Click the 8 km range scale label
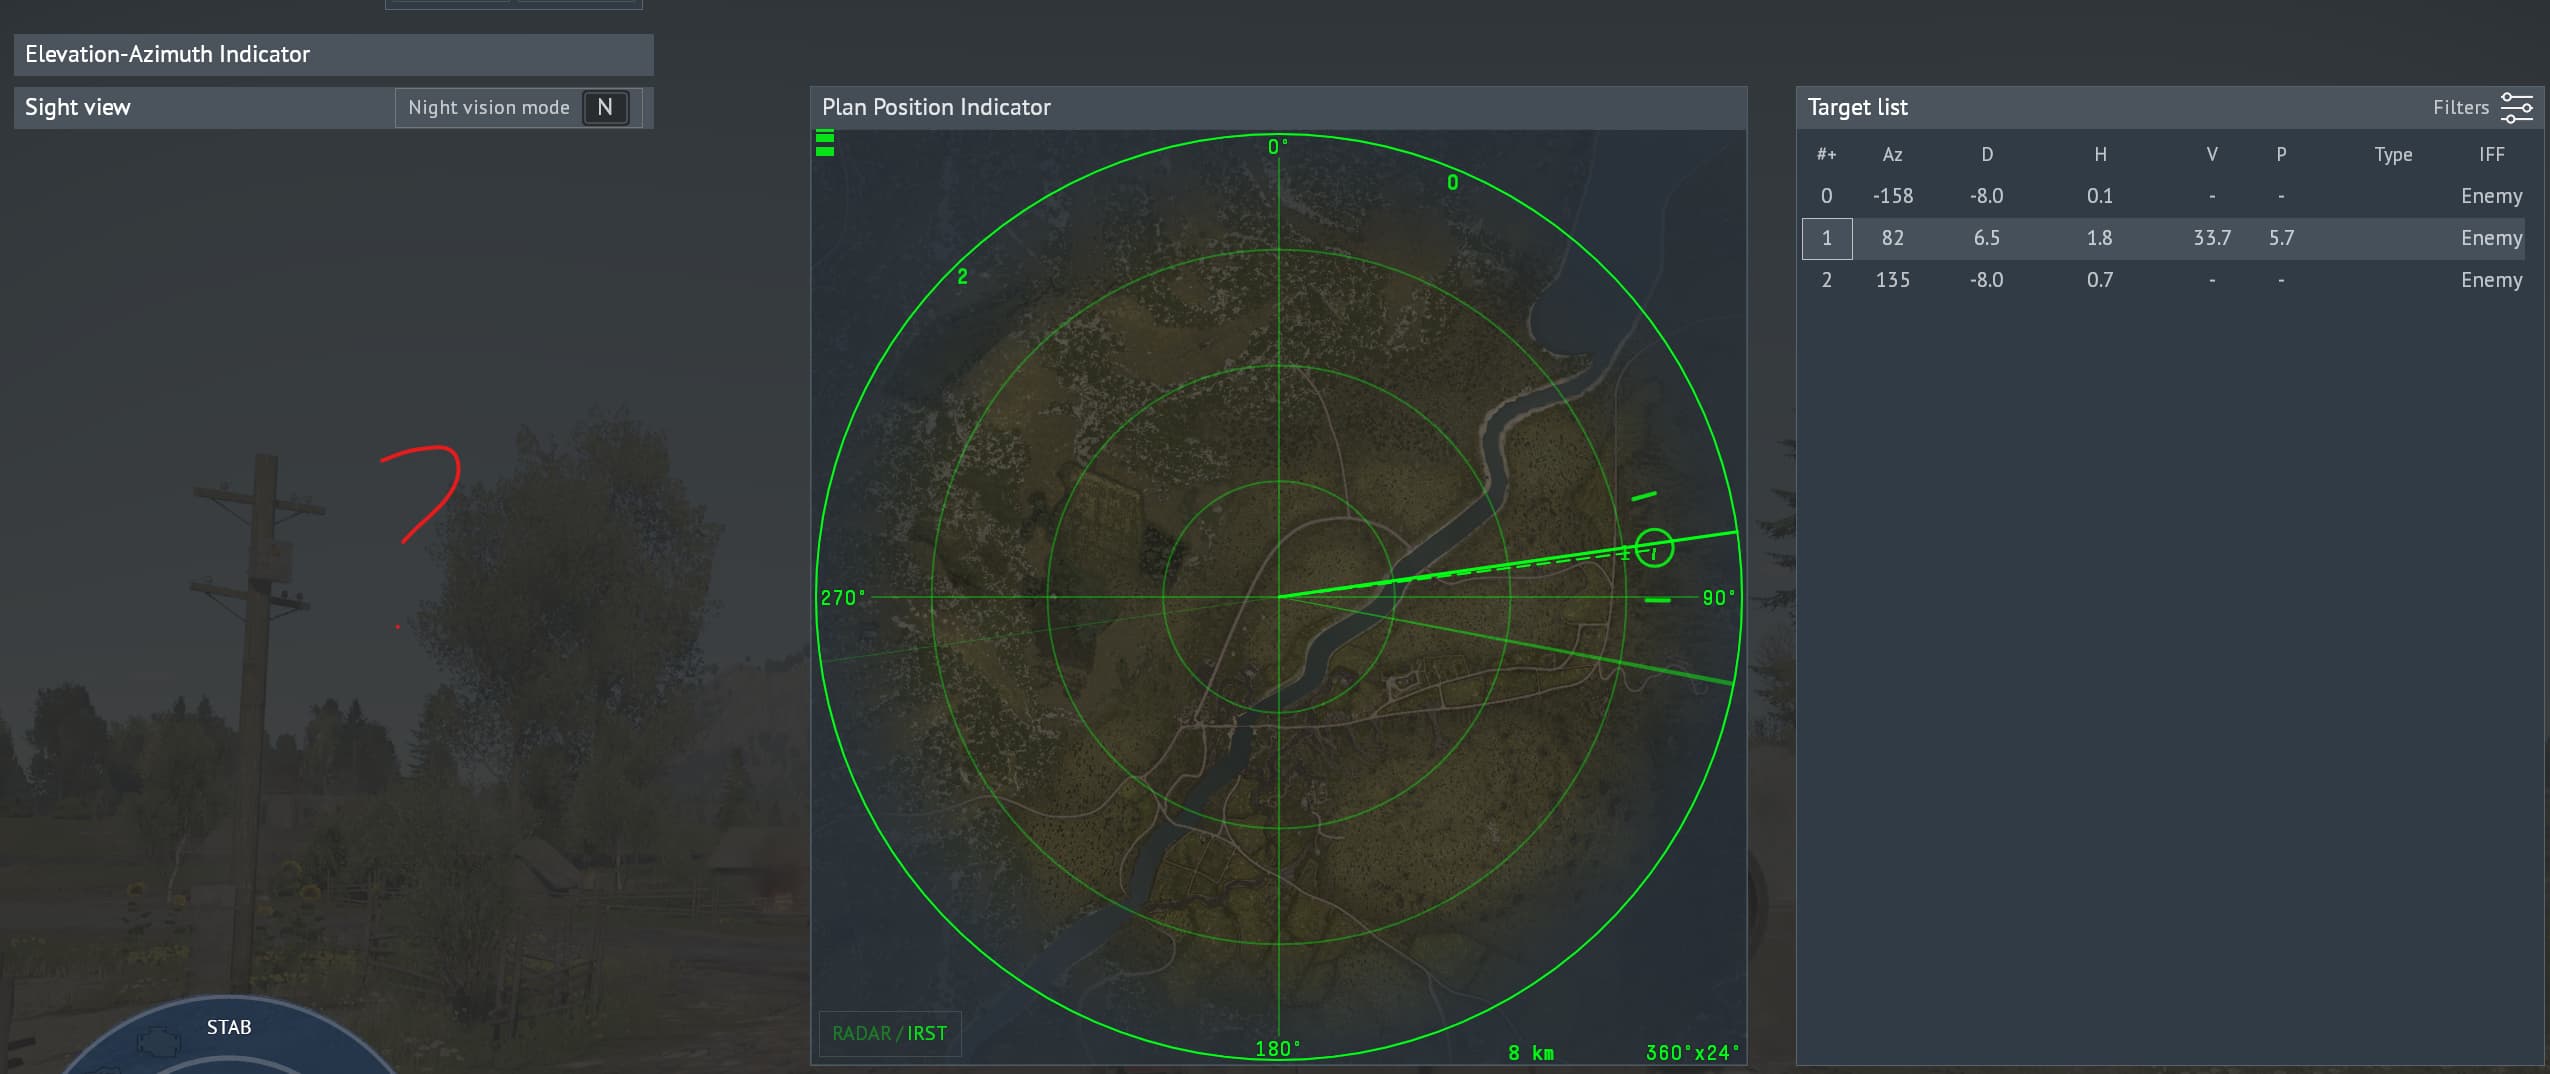This screenshot has width=2550, height=1074. pos(1530,1052)
